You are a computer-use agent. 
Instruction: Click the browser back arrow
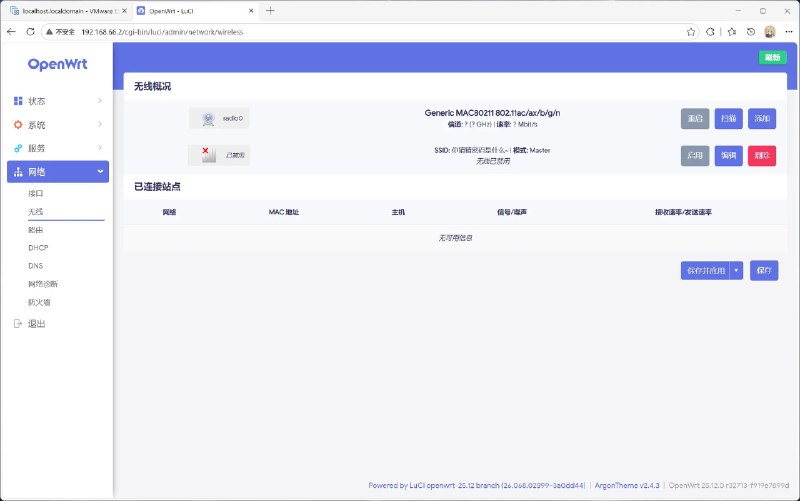pyautogui.click(x=11, y=32)
